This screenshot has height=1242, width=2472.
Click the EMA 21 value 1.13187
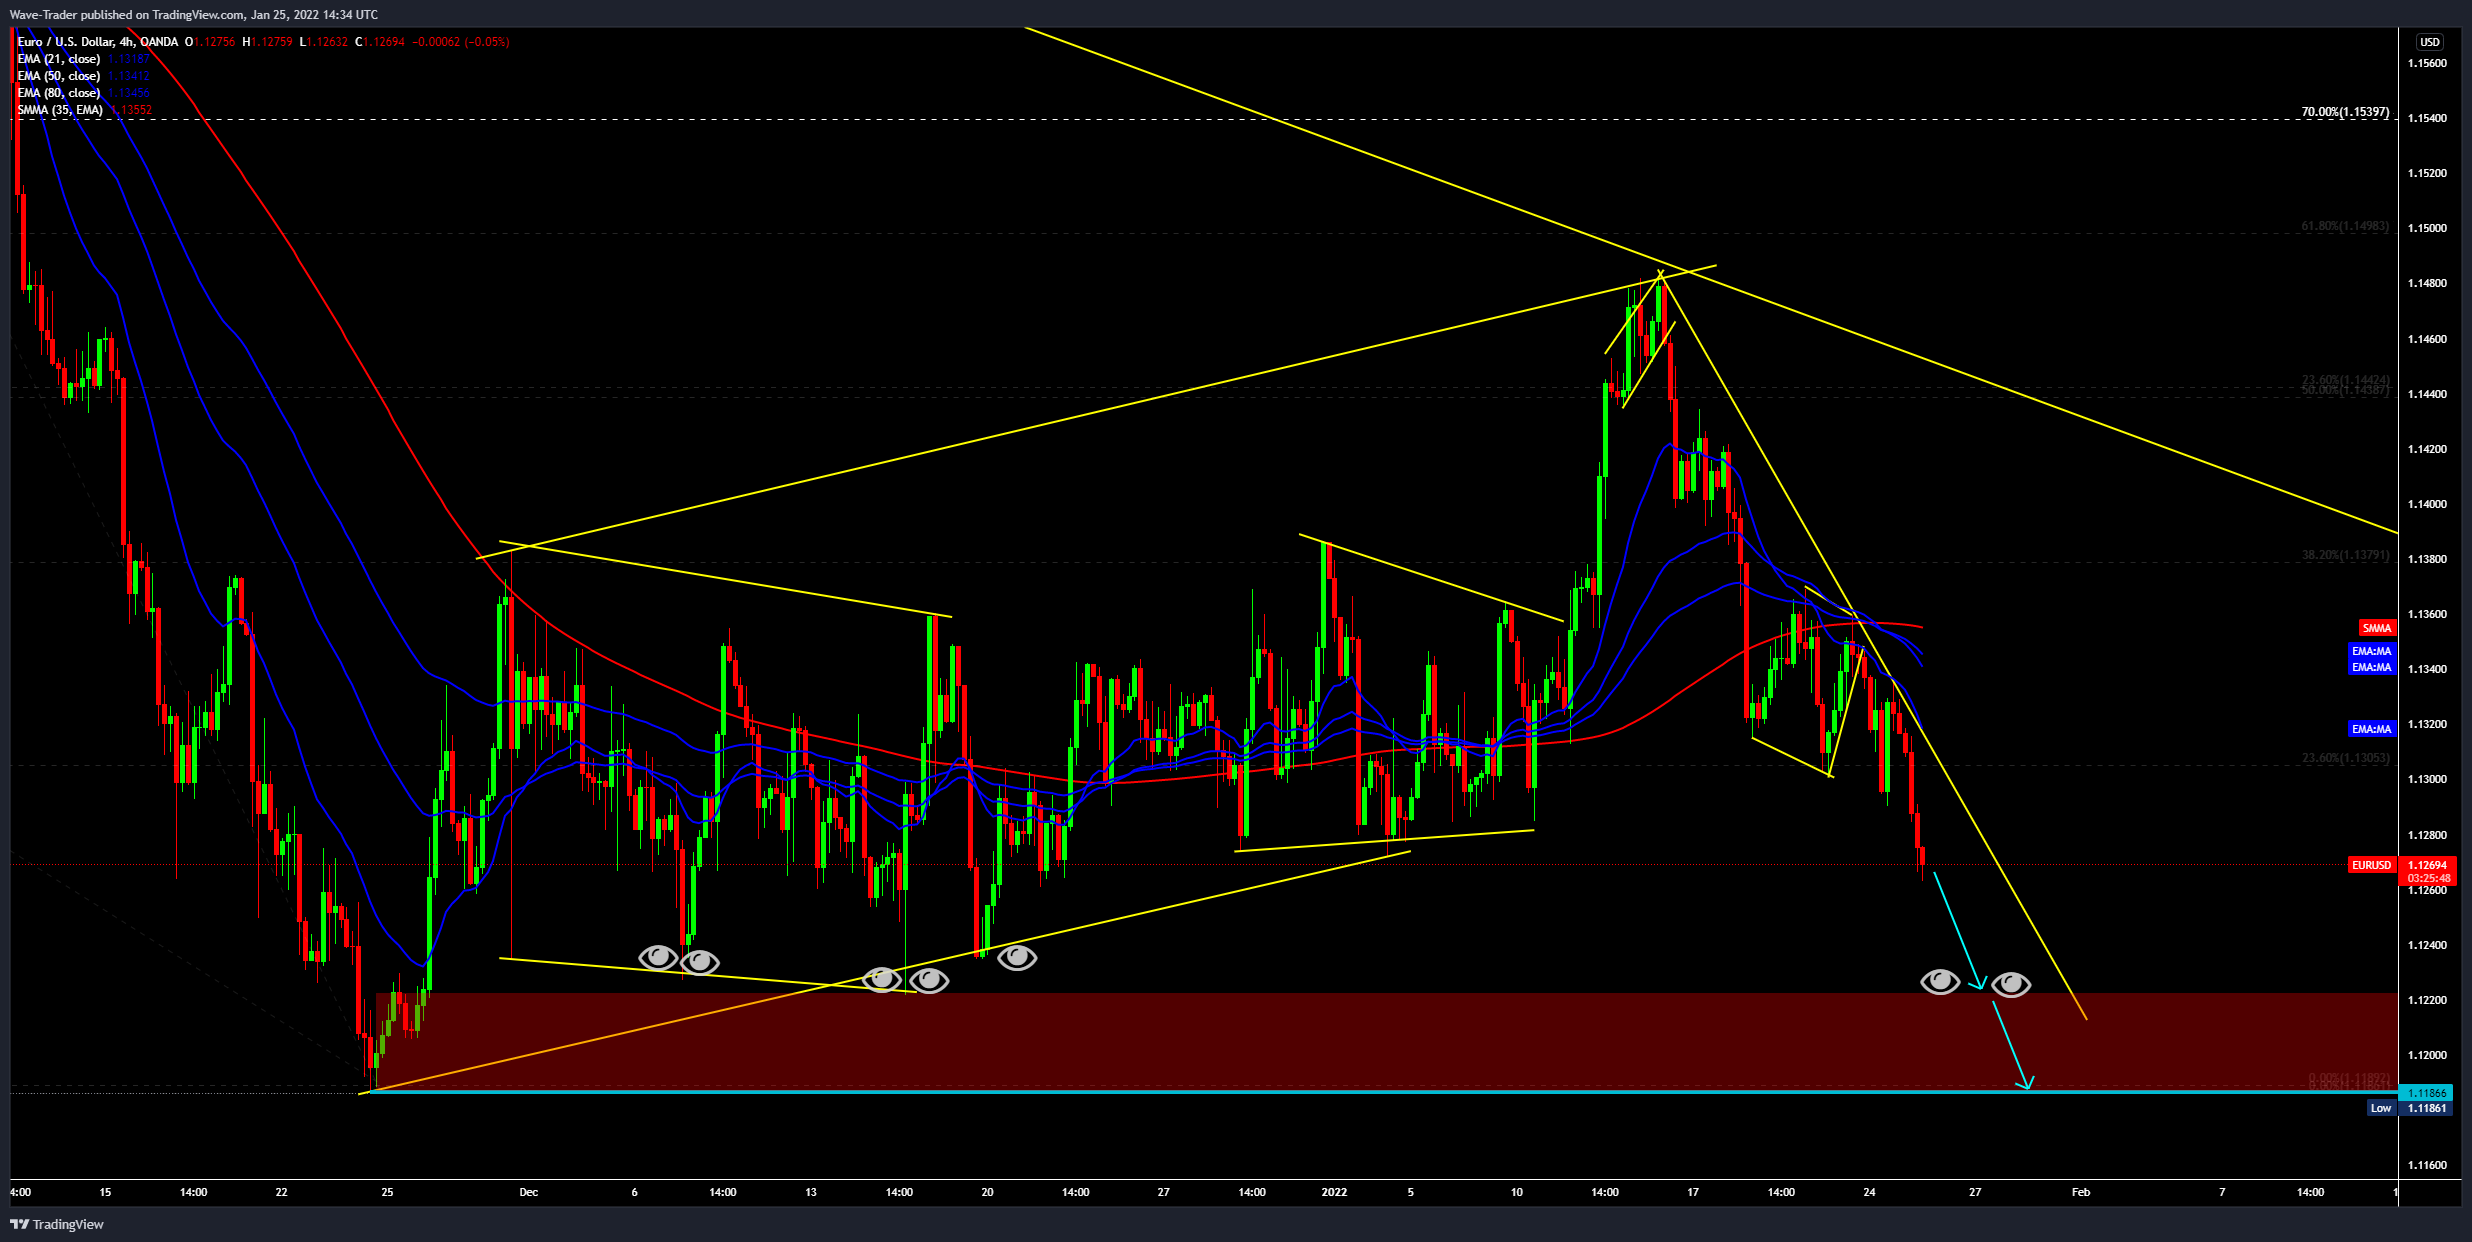point(129,59)
